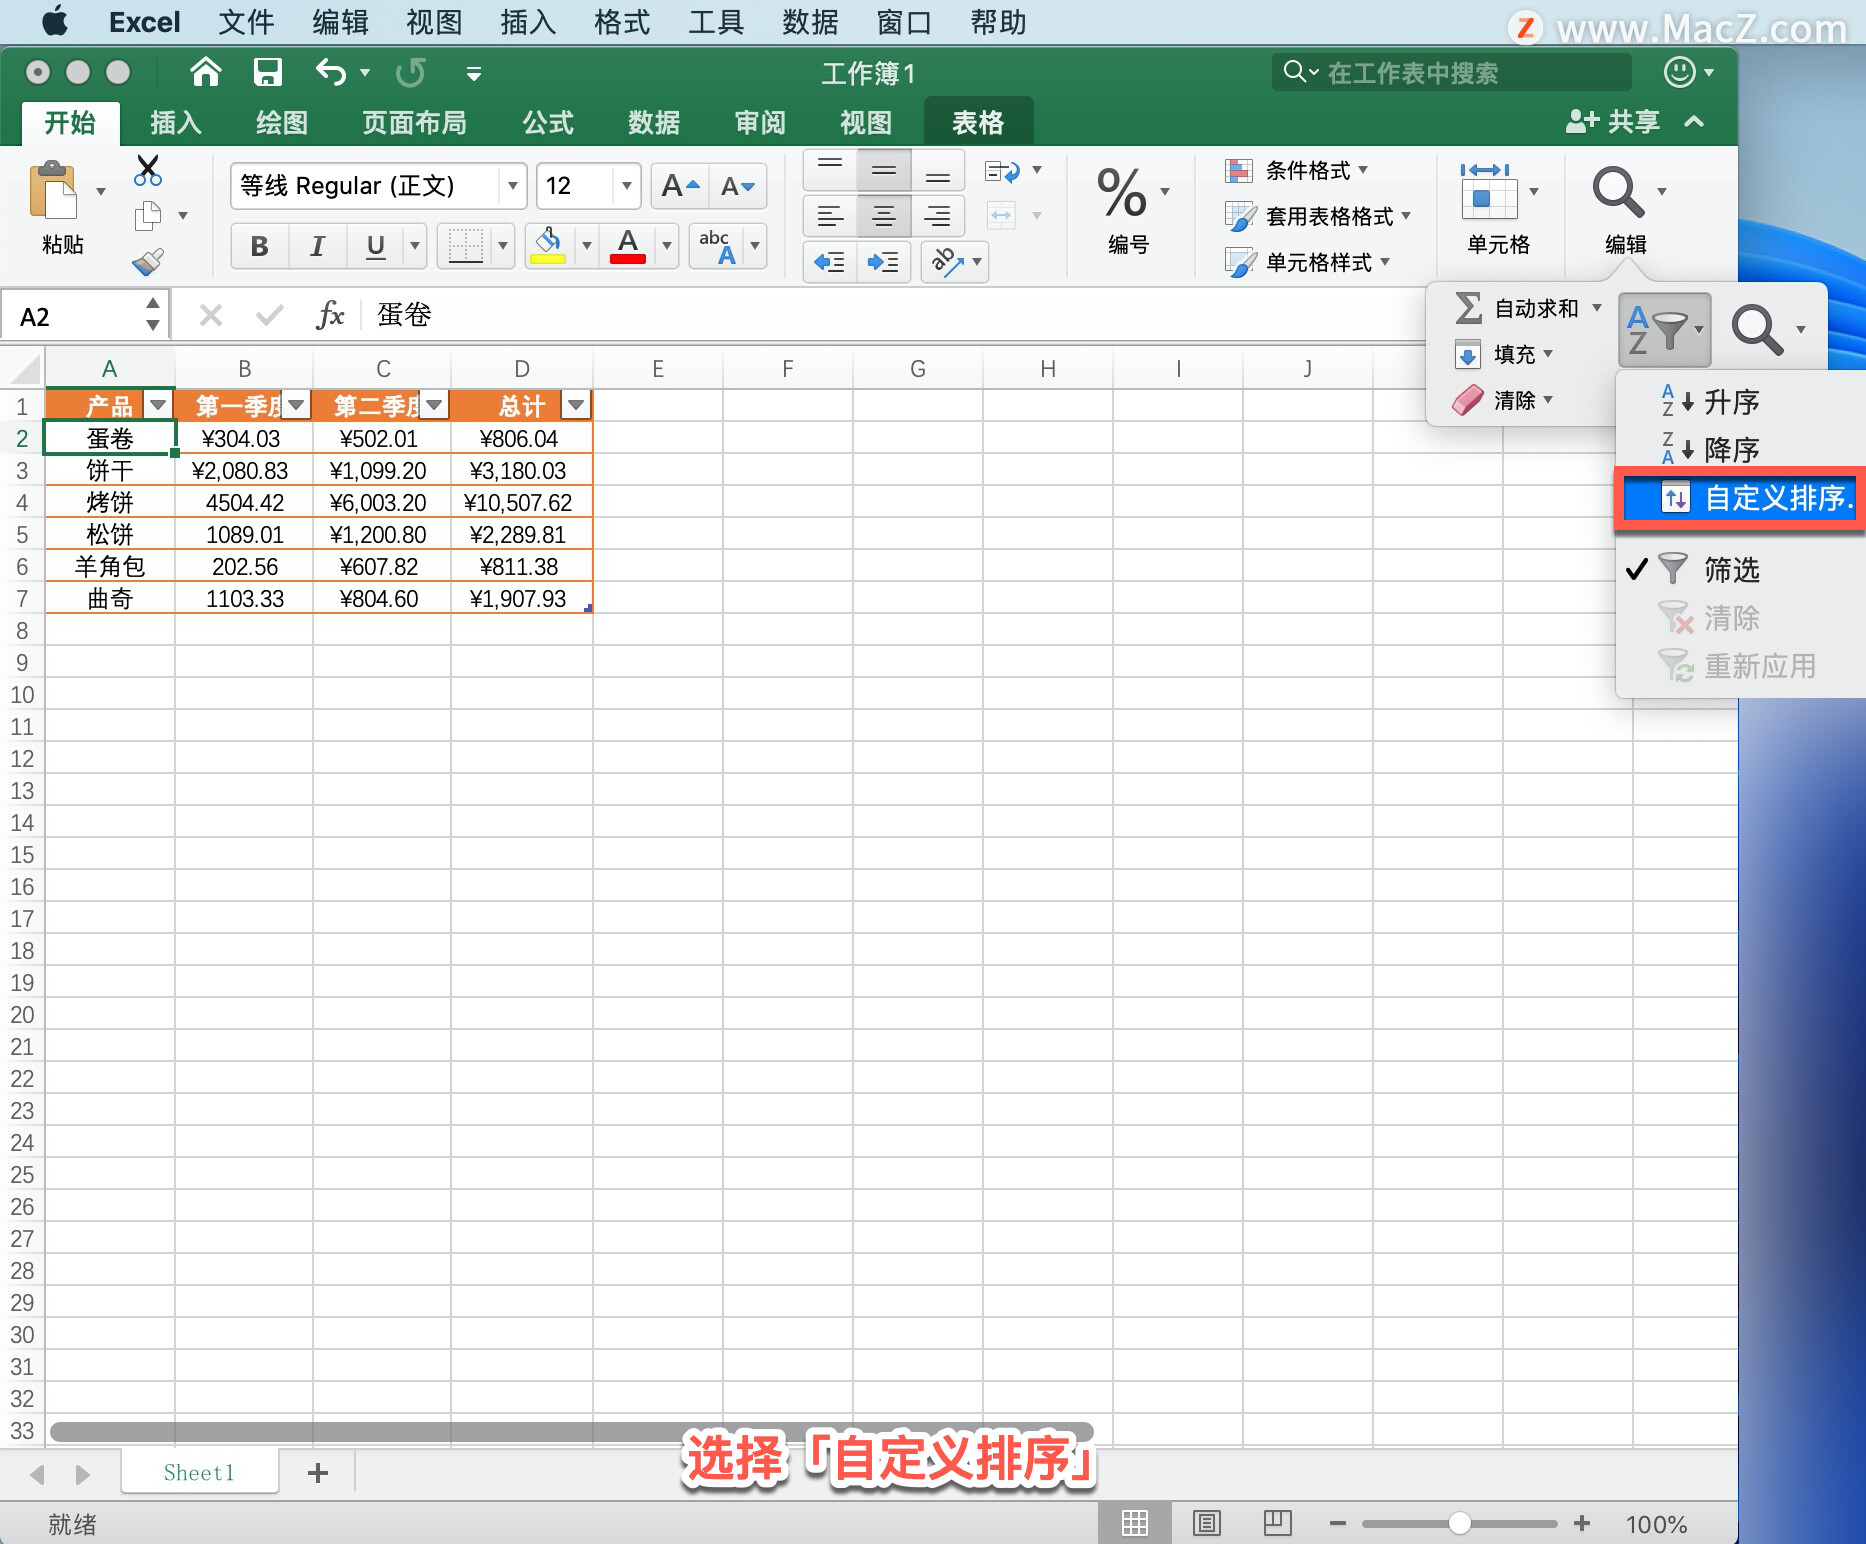Select the Format Painter brush

coord(148,262)
